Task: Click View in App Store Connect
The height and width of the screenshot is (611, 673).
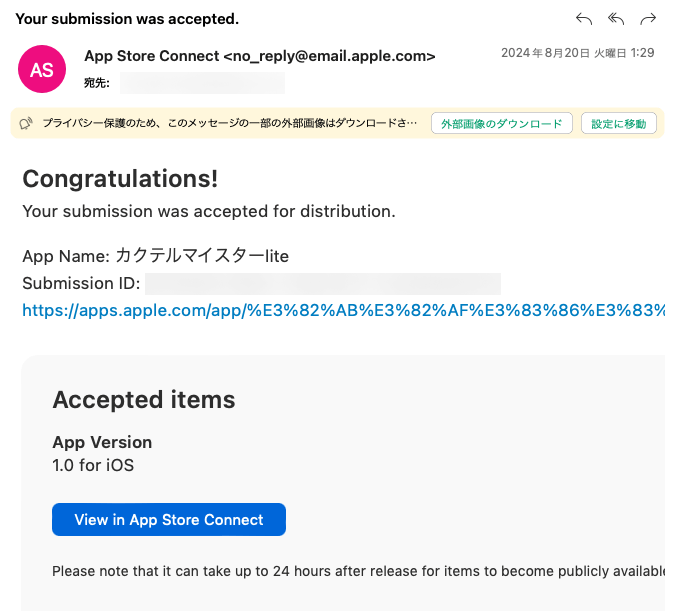Action: [x=169, y=520]
